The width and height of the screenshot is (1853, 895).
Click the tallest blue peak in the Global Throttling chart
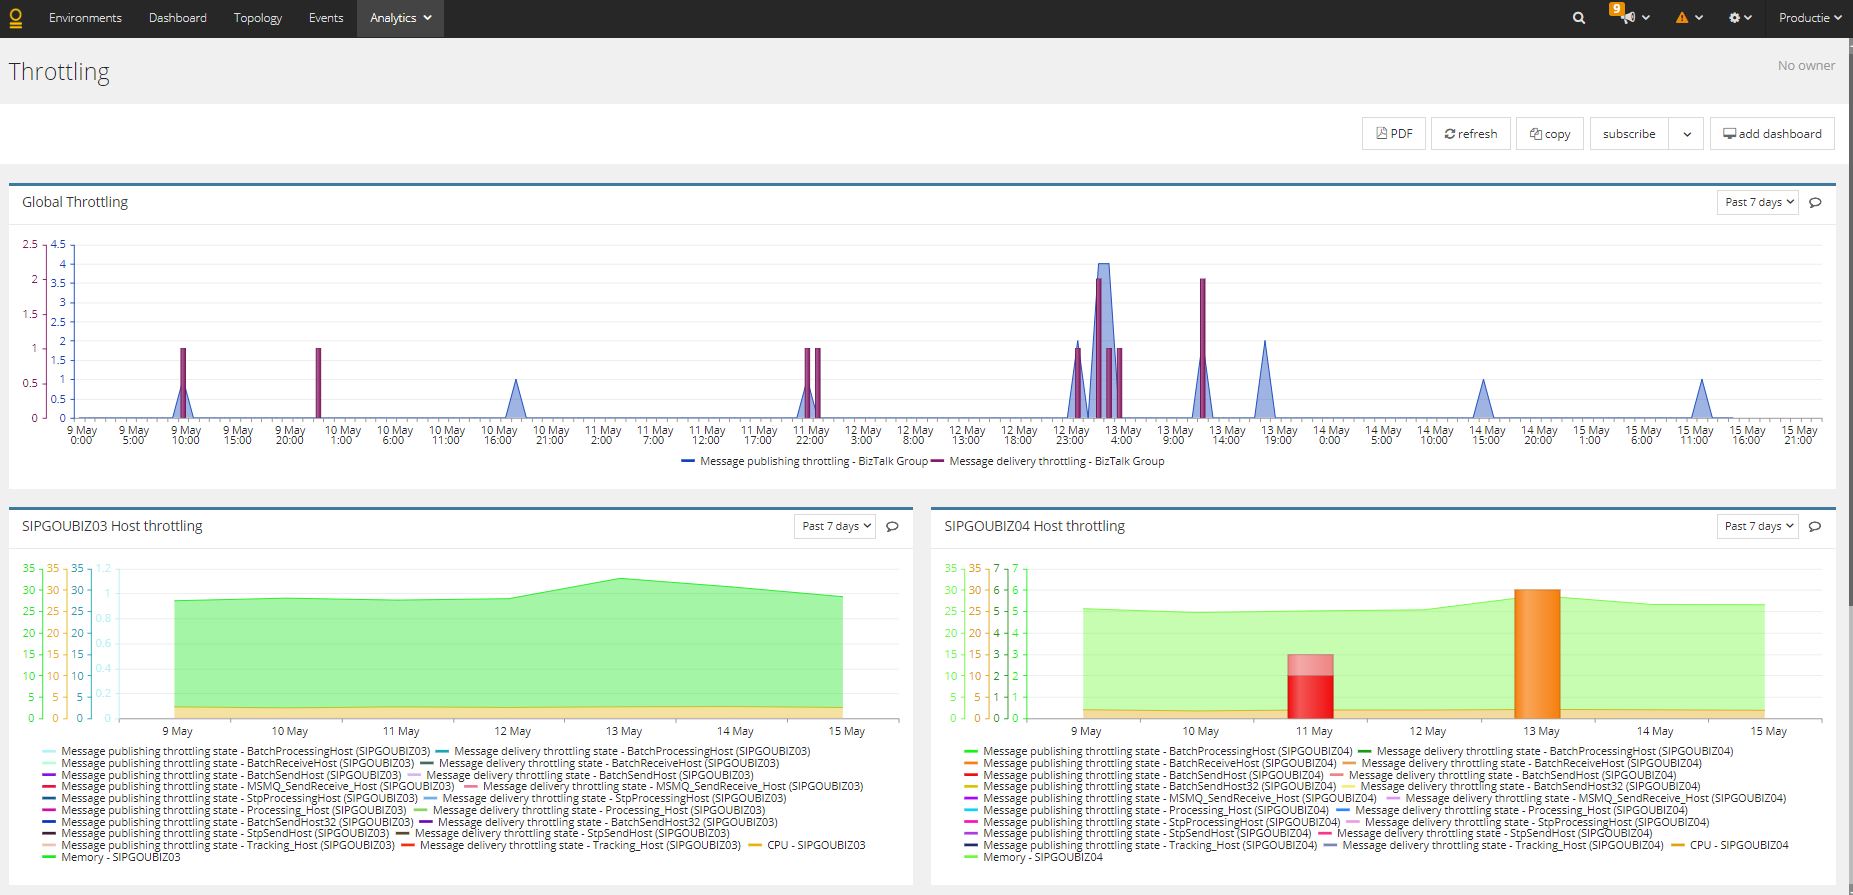(1104, 340)
